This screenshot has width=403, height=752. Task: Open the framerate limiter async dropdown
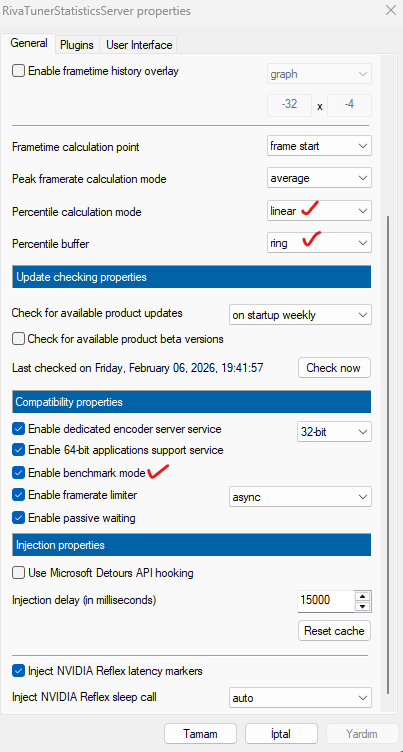(x=300, y=497)
